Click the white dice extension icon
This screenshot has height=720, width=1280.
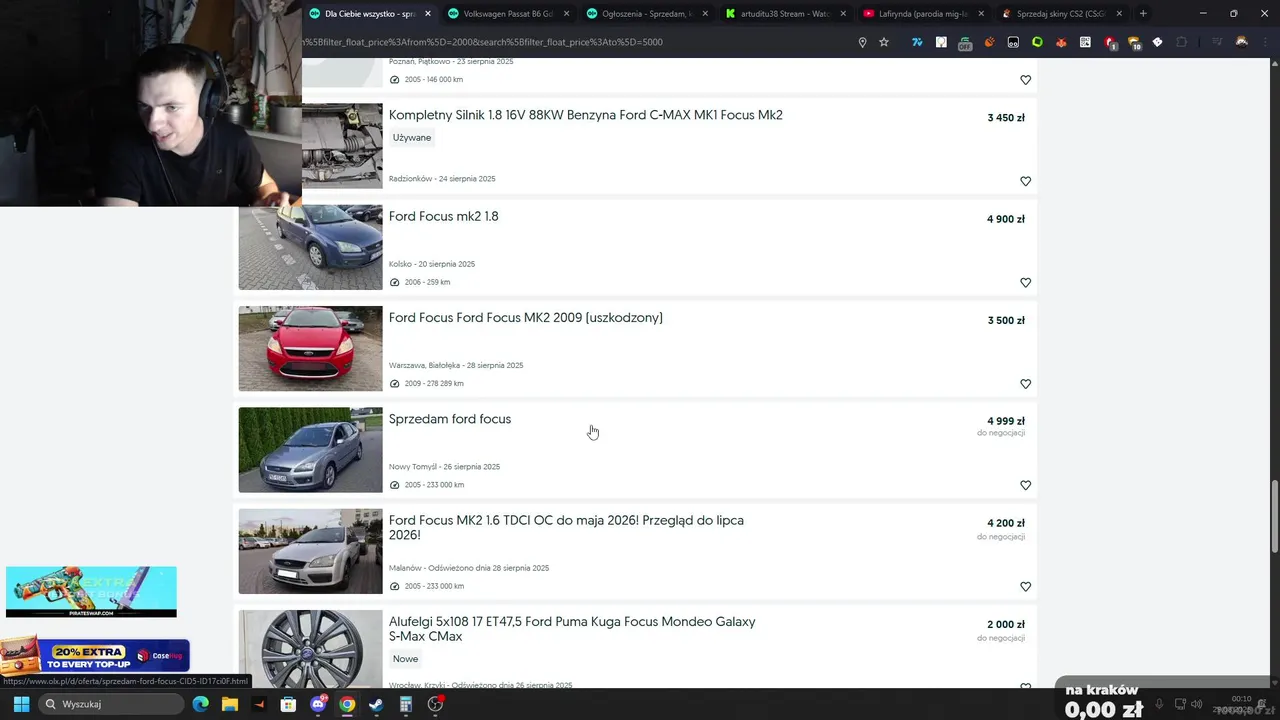(1157, 42)
